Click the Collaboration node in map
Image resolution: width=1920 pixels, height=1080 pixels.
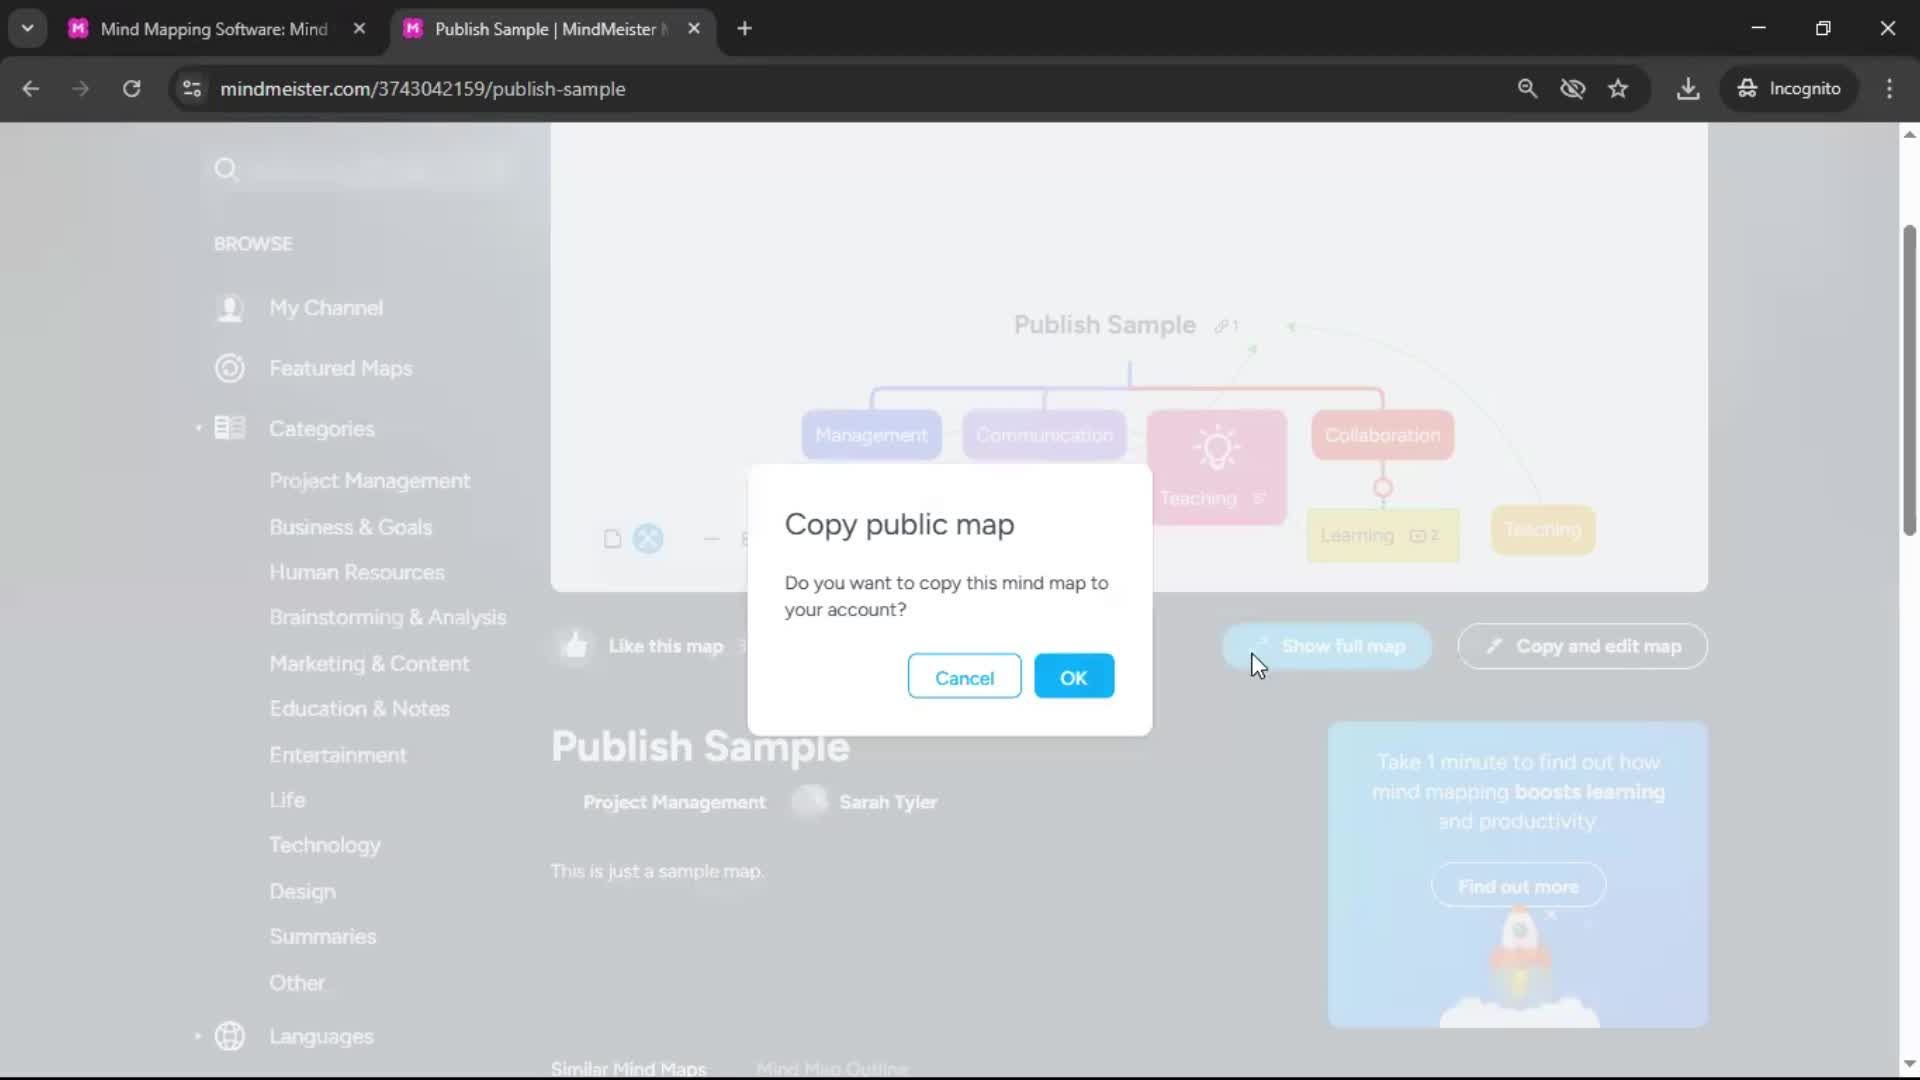point(1382,435)
